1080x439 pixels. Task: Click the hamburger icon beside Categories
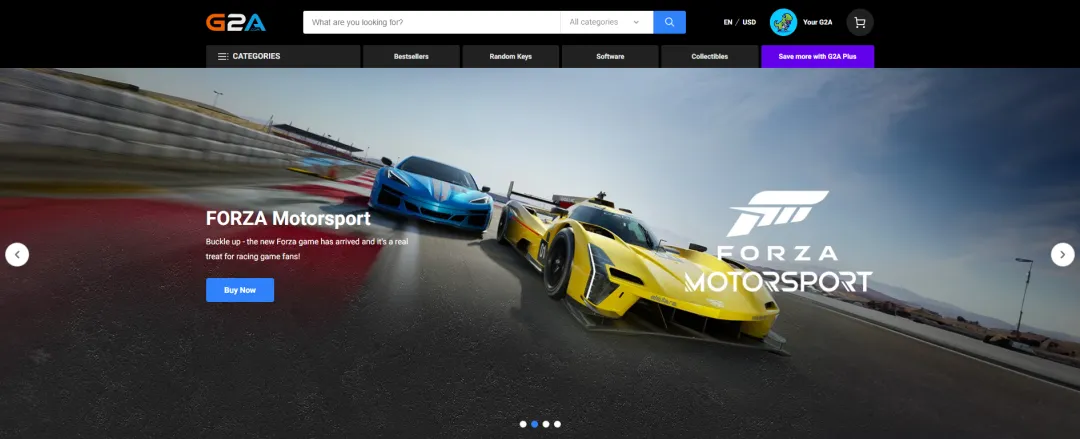223,57
